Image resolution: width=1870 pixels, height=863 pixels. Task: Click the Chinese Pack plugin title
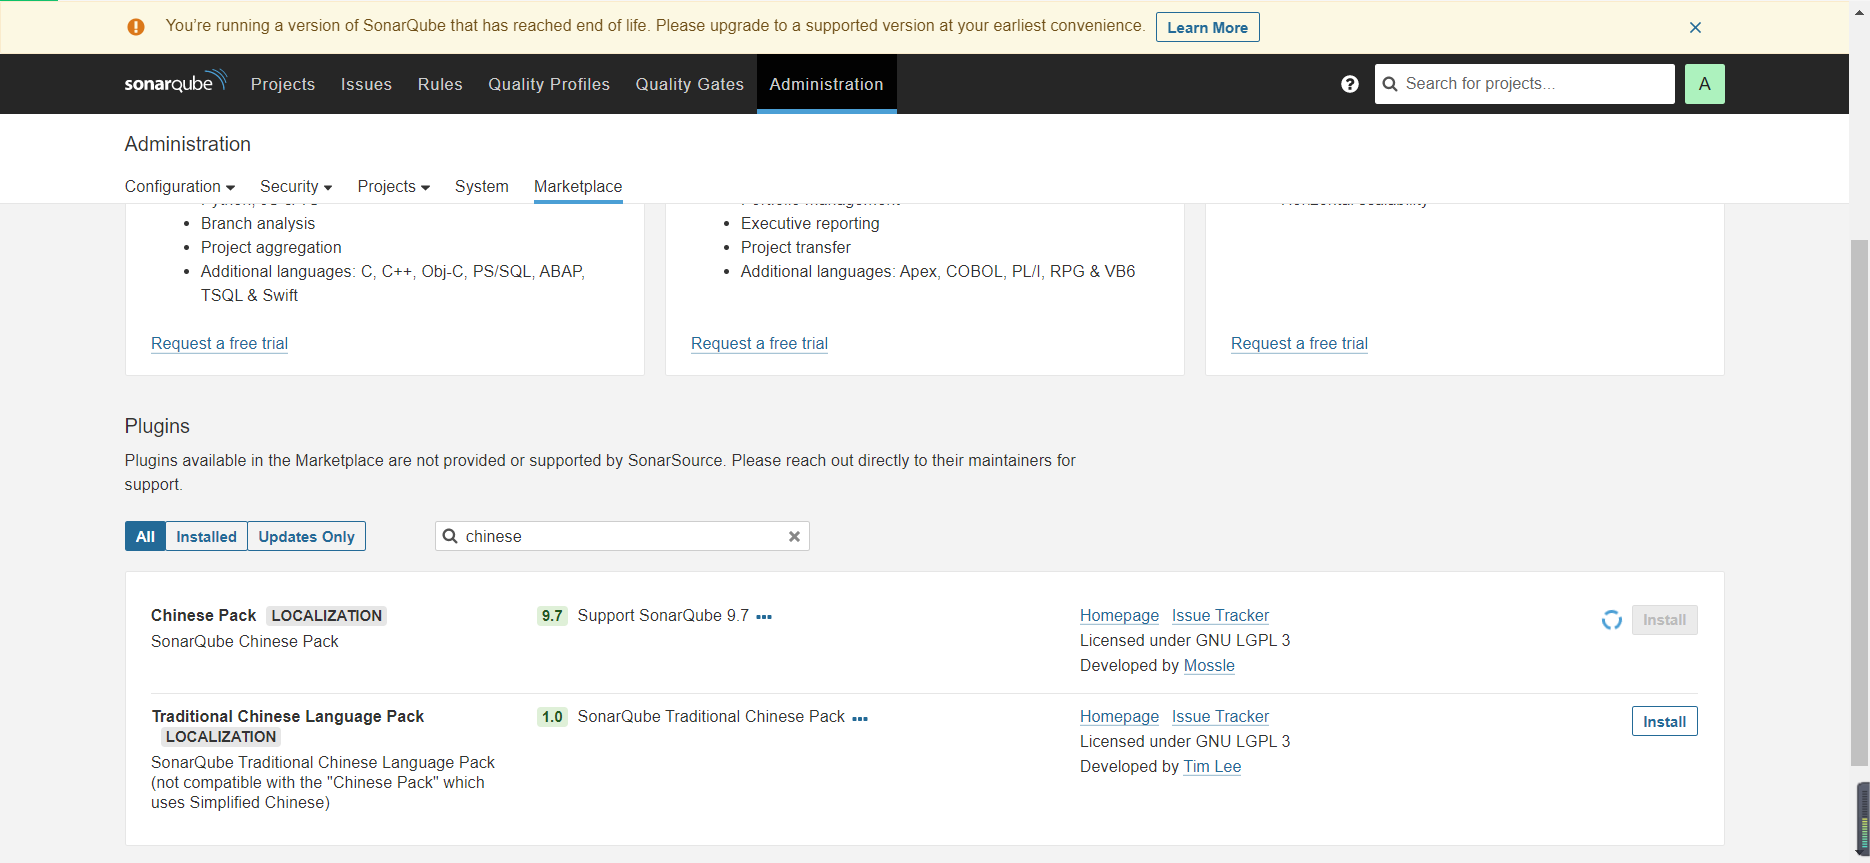pyautogui.click(x=203, y=616)
